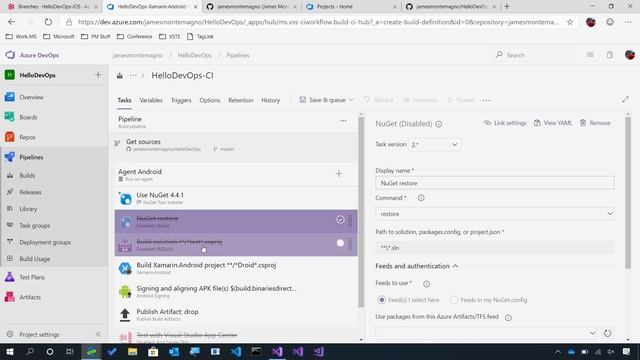The image size is (640, 360).
Task: Open the marketplace shopping bag icon
Action: coord(610,55)
